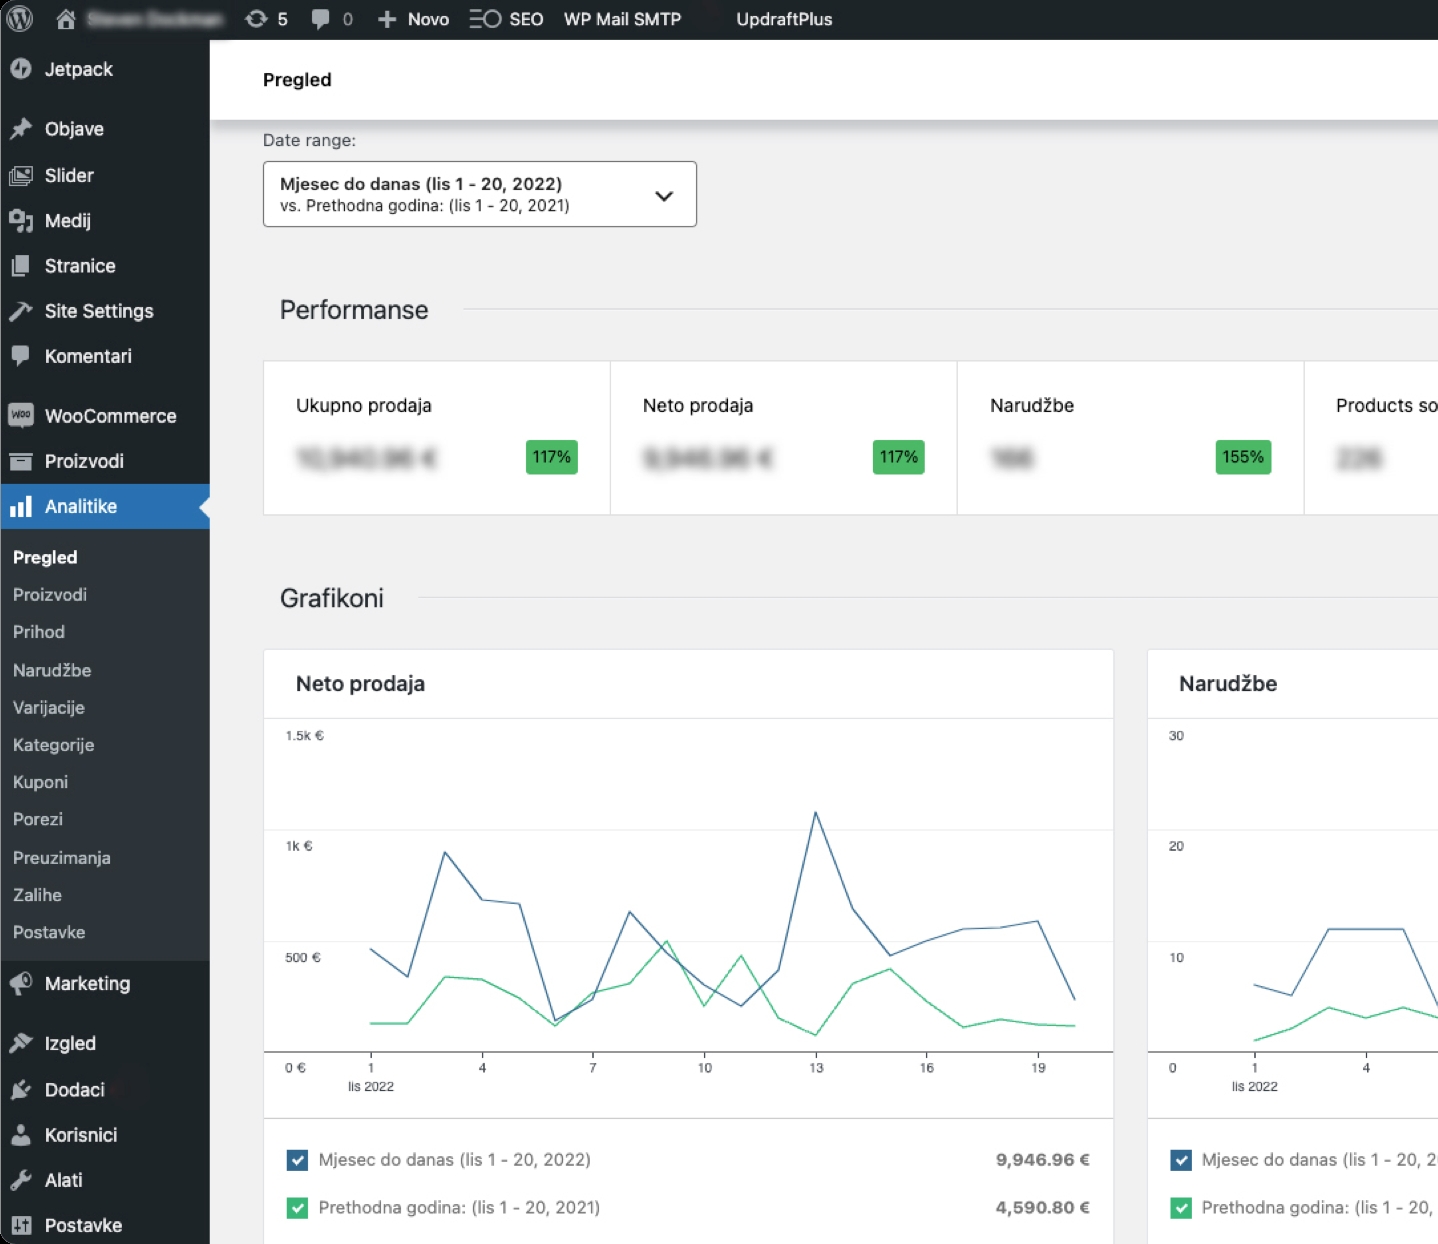Expand the Novo menu in admin bar
Image resolution: width=1438 pixels, height=1244 pixels.
(x=412, y=19)
